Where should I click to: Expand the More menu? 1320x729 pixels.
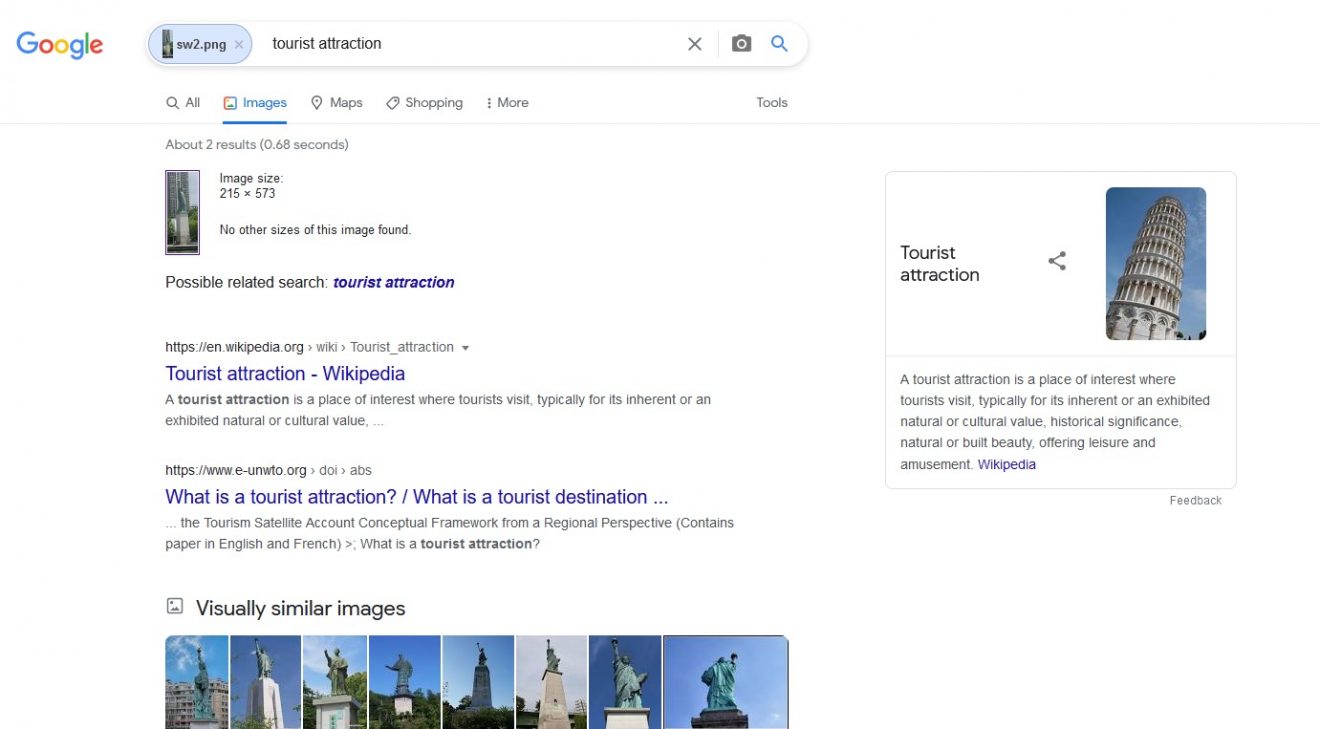507,103
